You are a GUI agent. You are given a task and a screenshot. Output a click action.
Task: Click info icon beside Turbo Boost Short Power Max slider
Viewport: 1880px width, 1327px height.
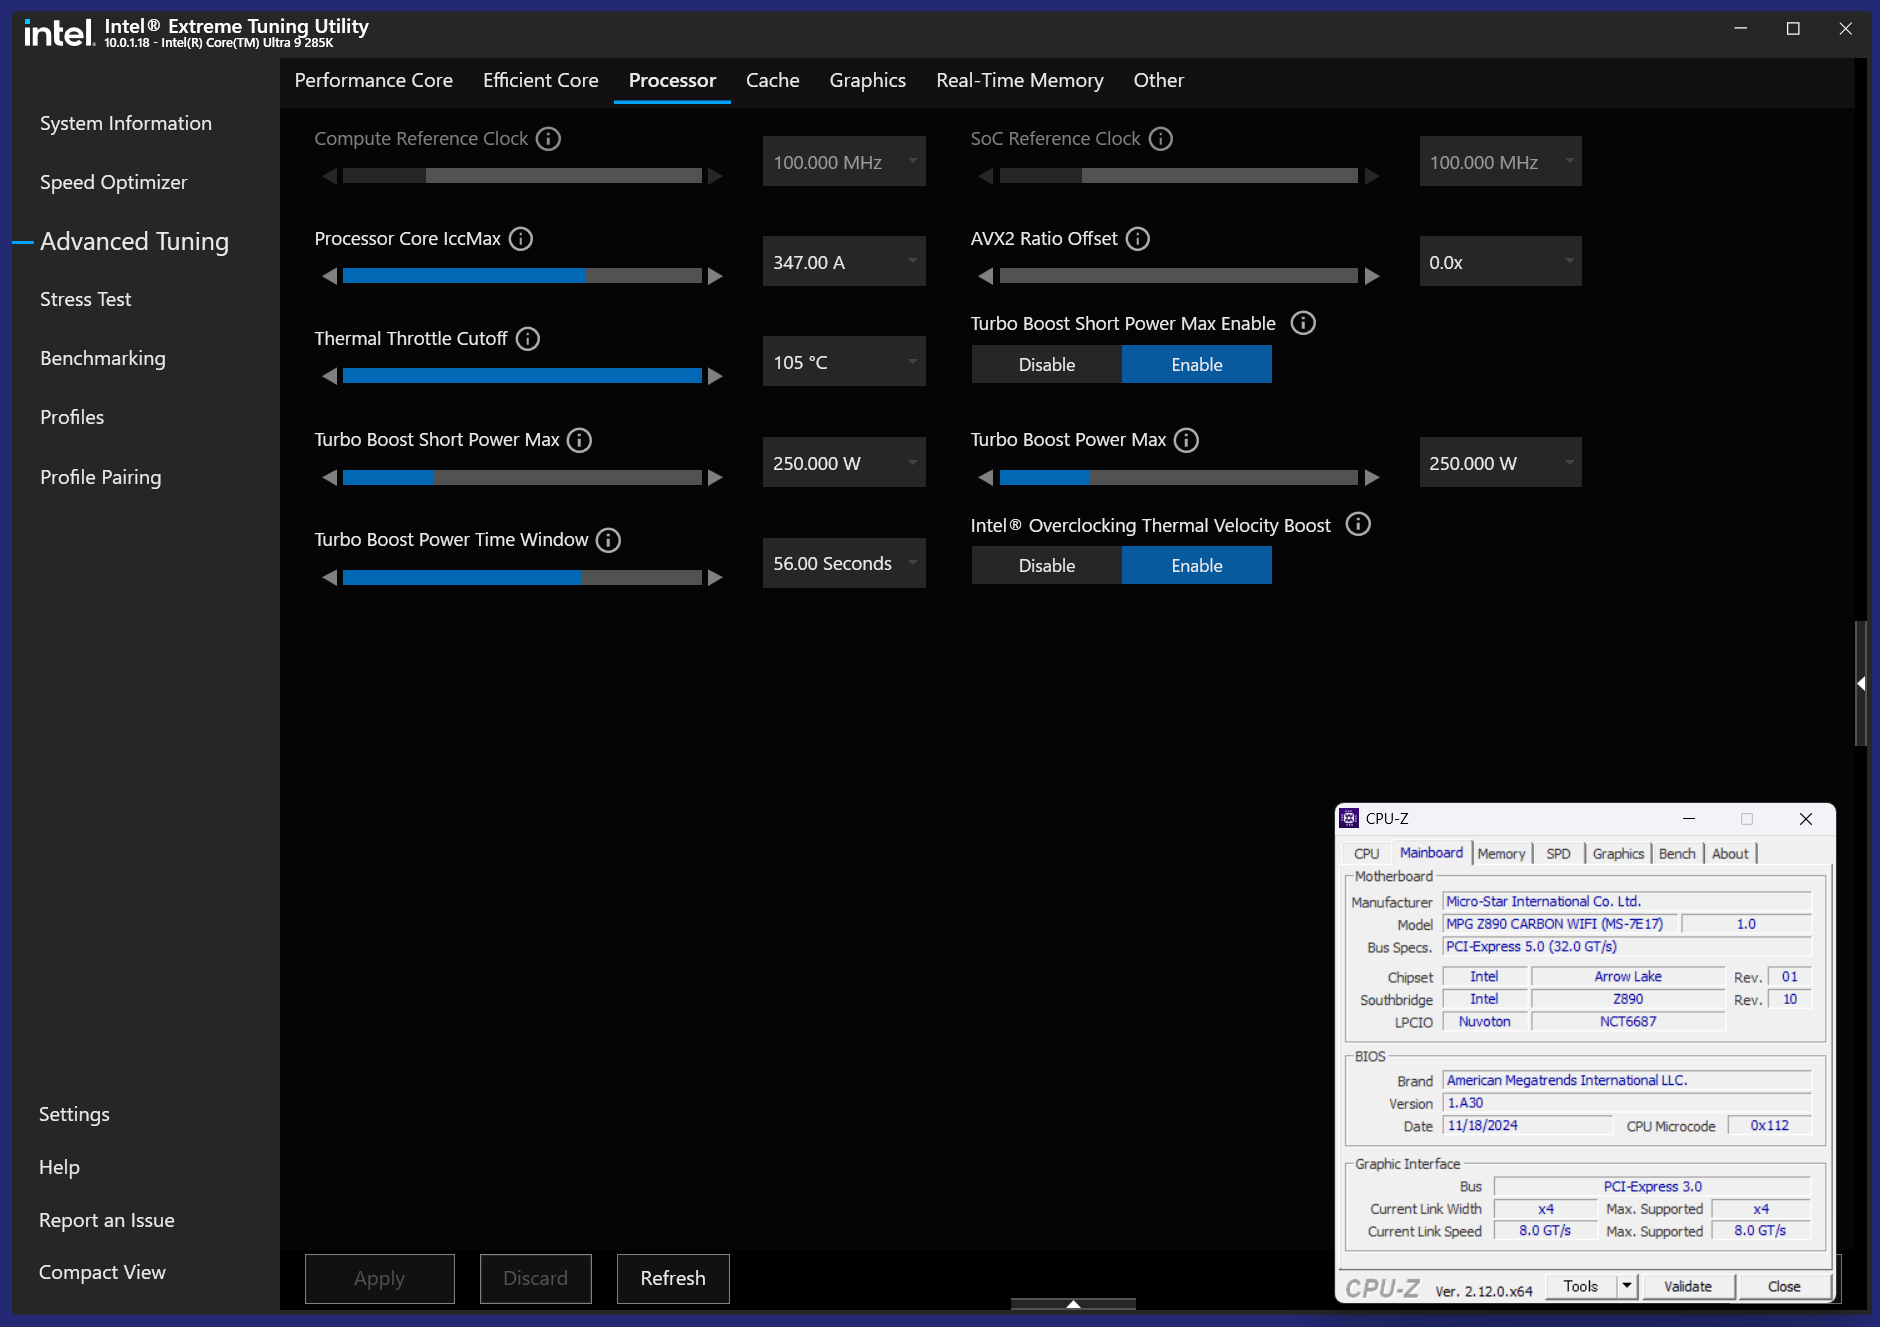[579, 440]
